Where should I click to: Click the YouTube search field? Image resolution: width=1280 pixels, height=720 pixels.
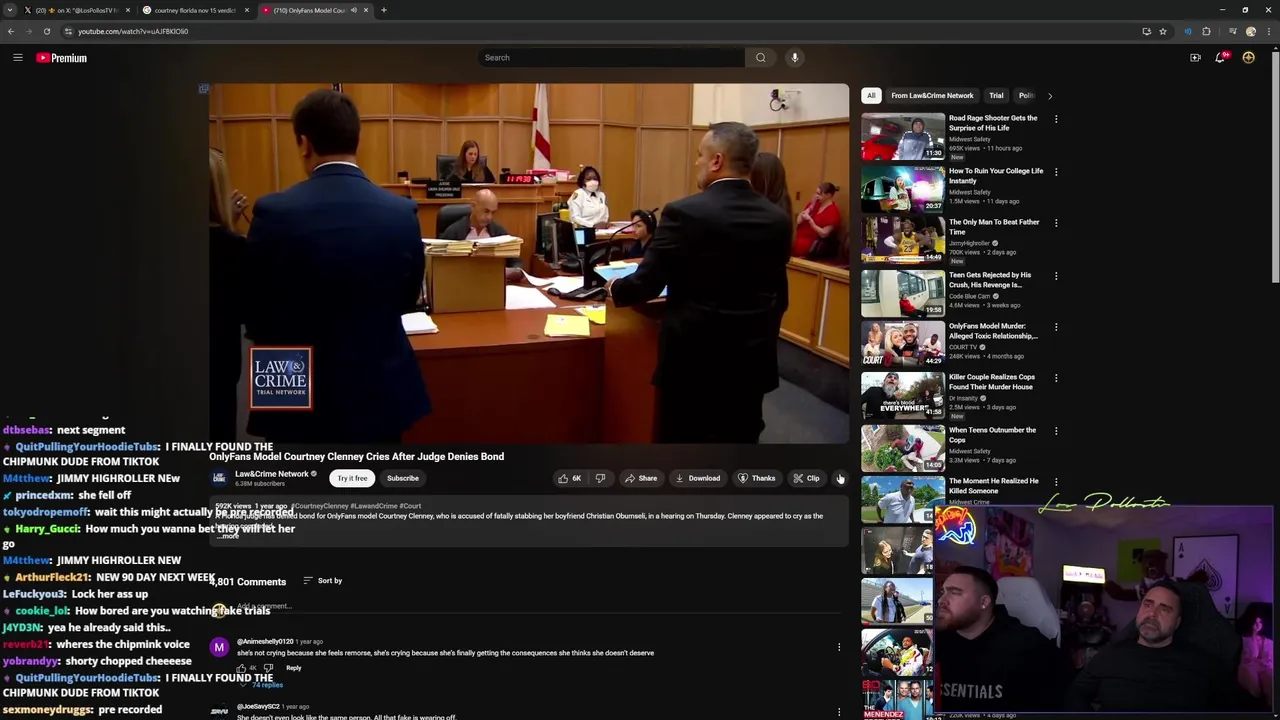tap(611, 58)
